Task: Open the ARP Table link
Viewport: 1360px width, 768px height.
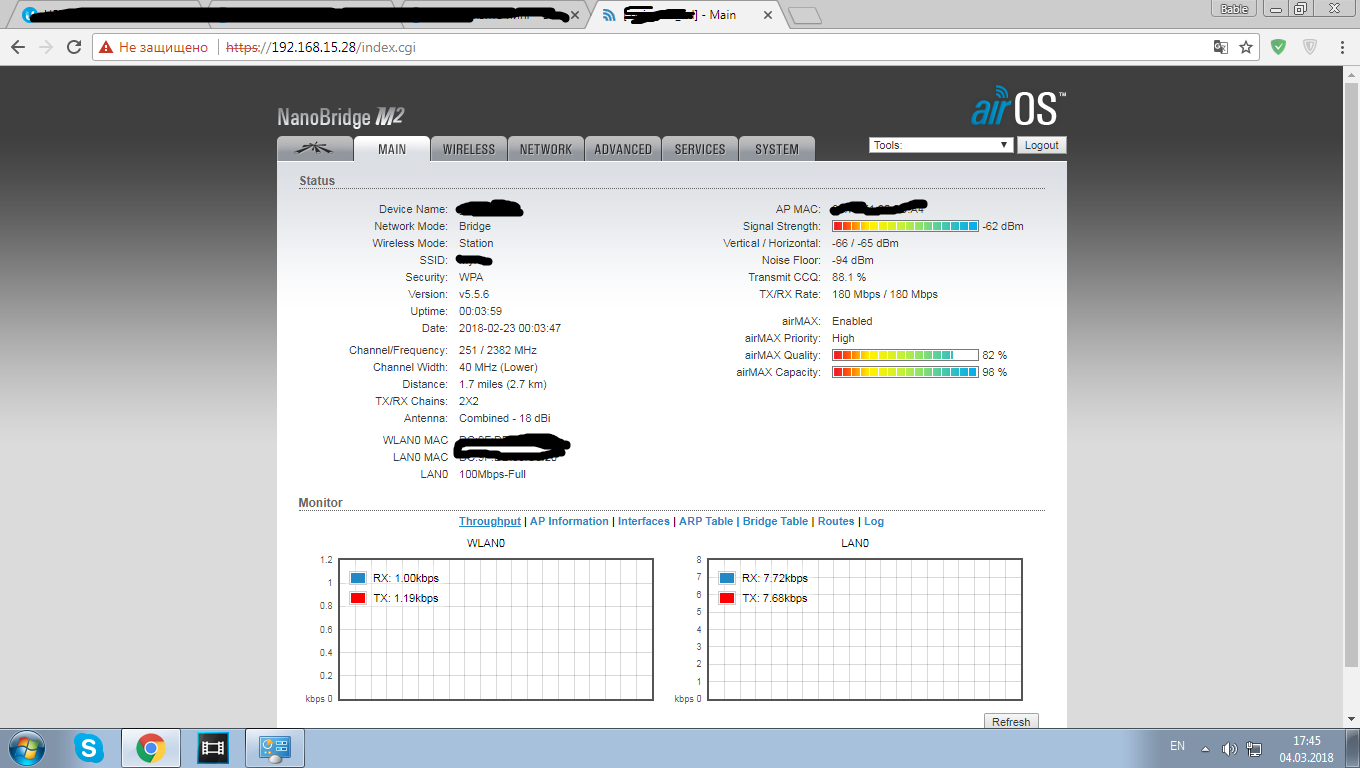Action: pos(706,521)
